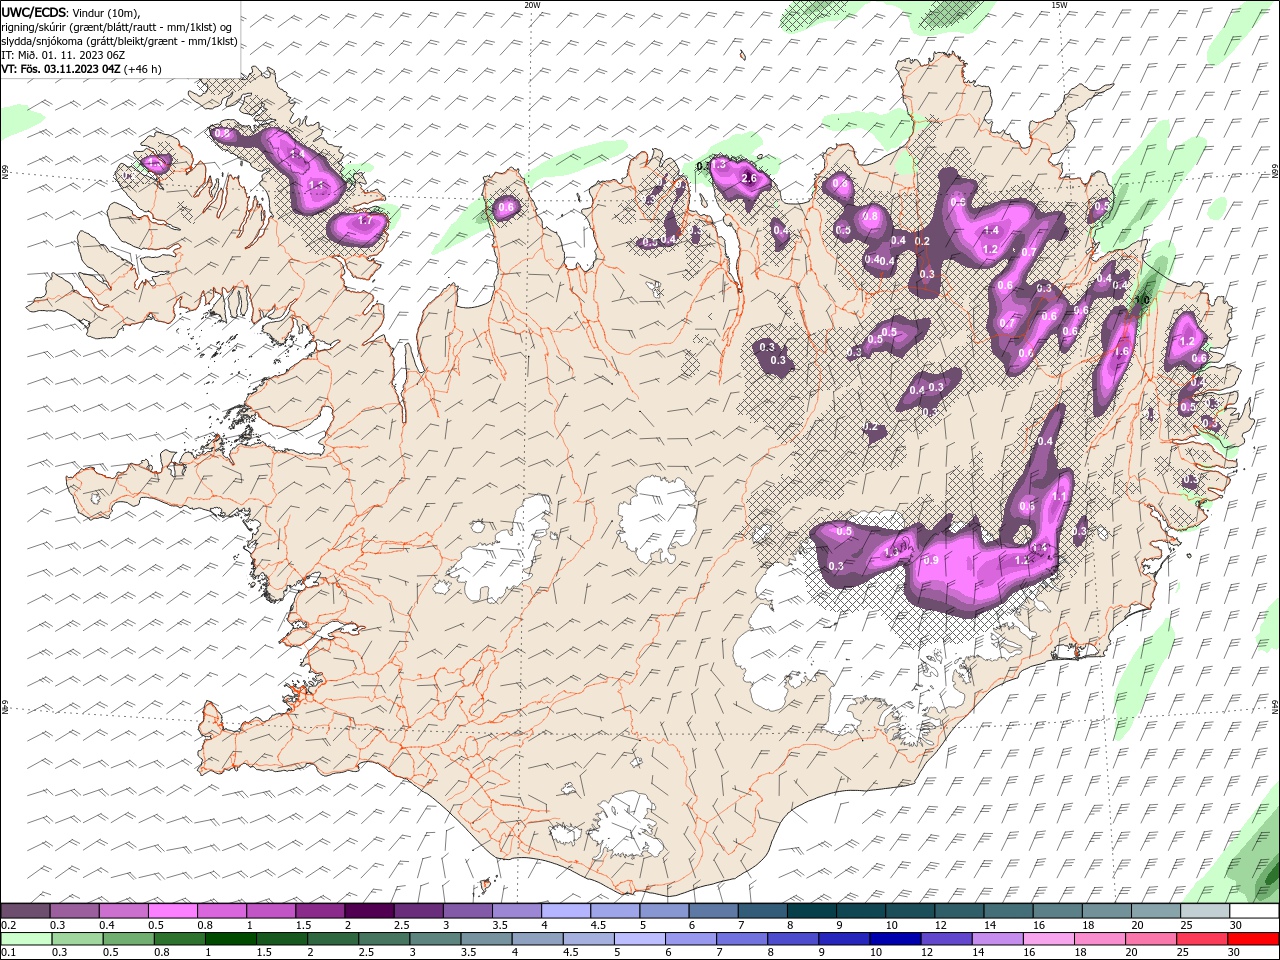Click the 'UWC/ECDS: Vindur (10m),' title line
1280x960 pixels.
click(71, 12)
